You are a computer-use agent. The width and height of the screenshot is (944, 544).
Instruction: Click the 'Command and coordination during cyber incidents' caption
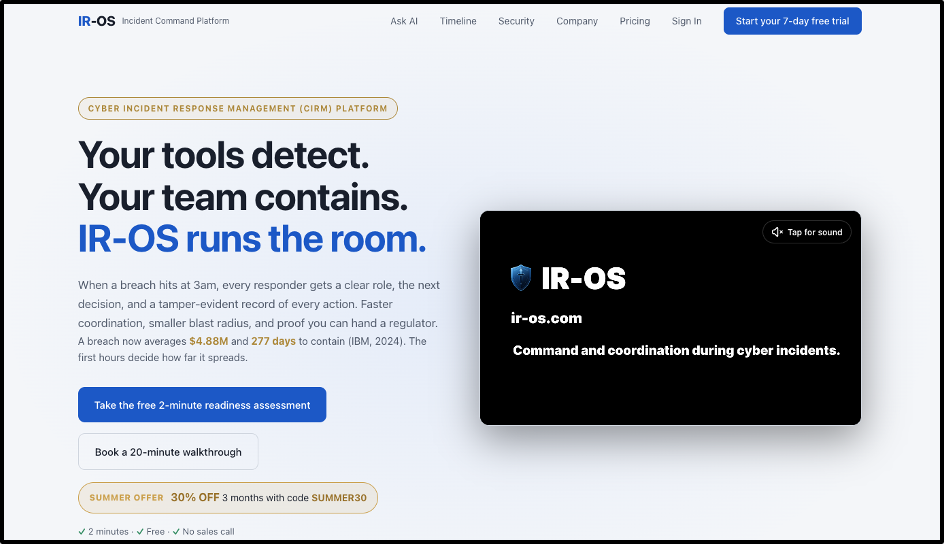676,350
